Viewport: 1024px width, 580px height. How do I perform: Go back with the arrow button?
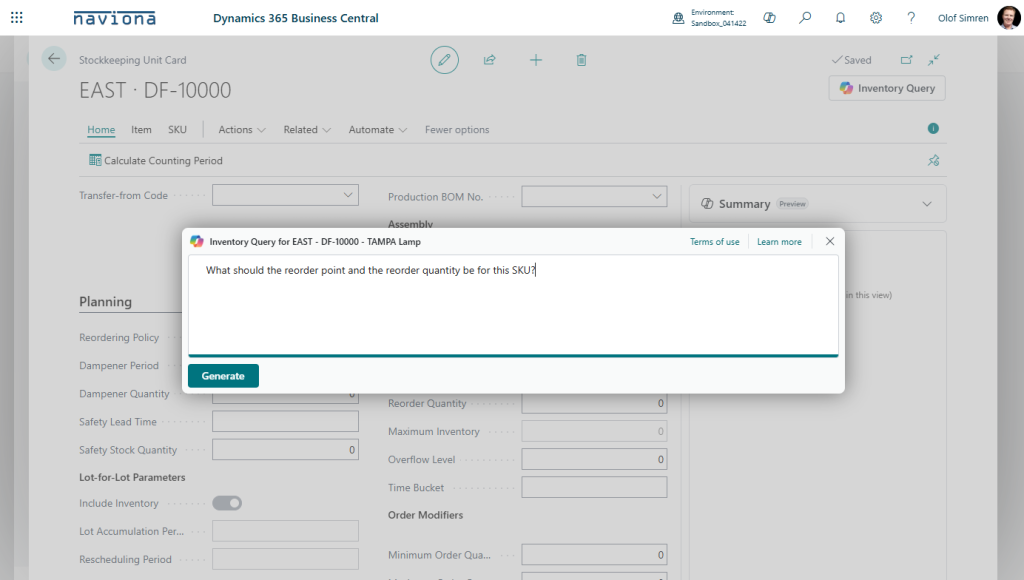click(54, 59)
